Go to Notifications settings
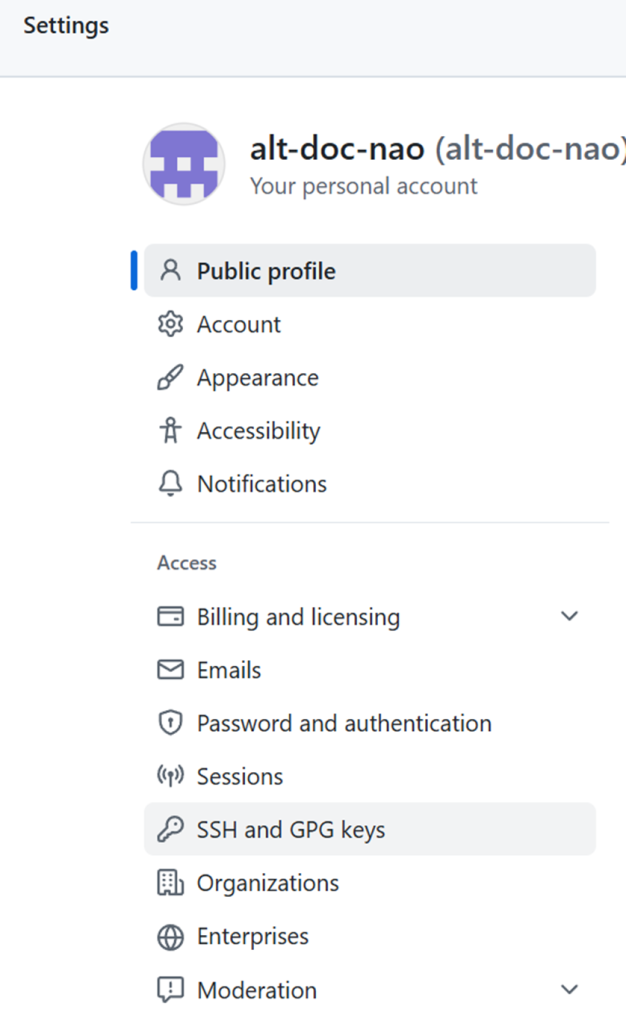The height and width of the screenshot is (1024, 626). coord(369,484)
